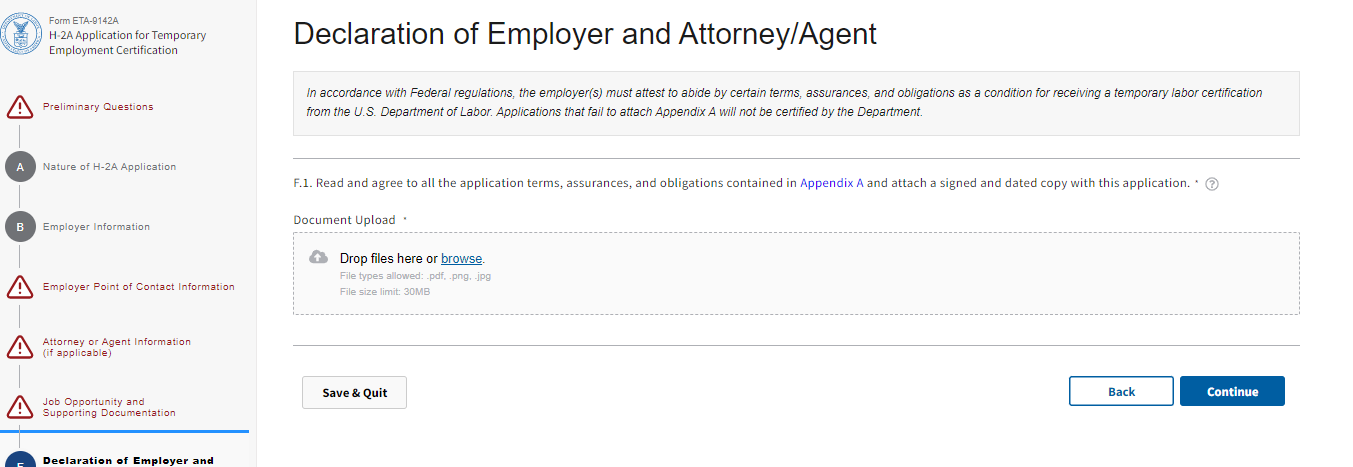Click the cloud upload icon

[x=319, y=257]
